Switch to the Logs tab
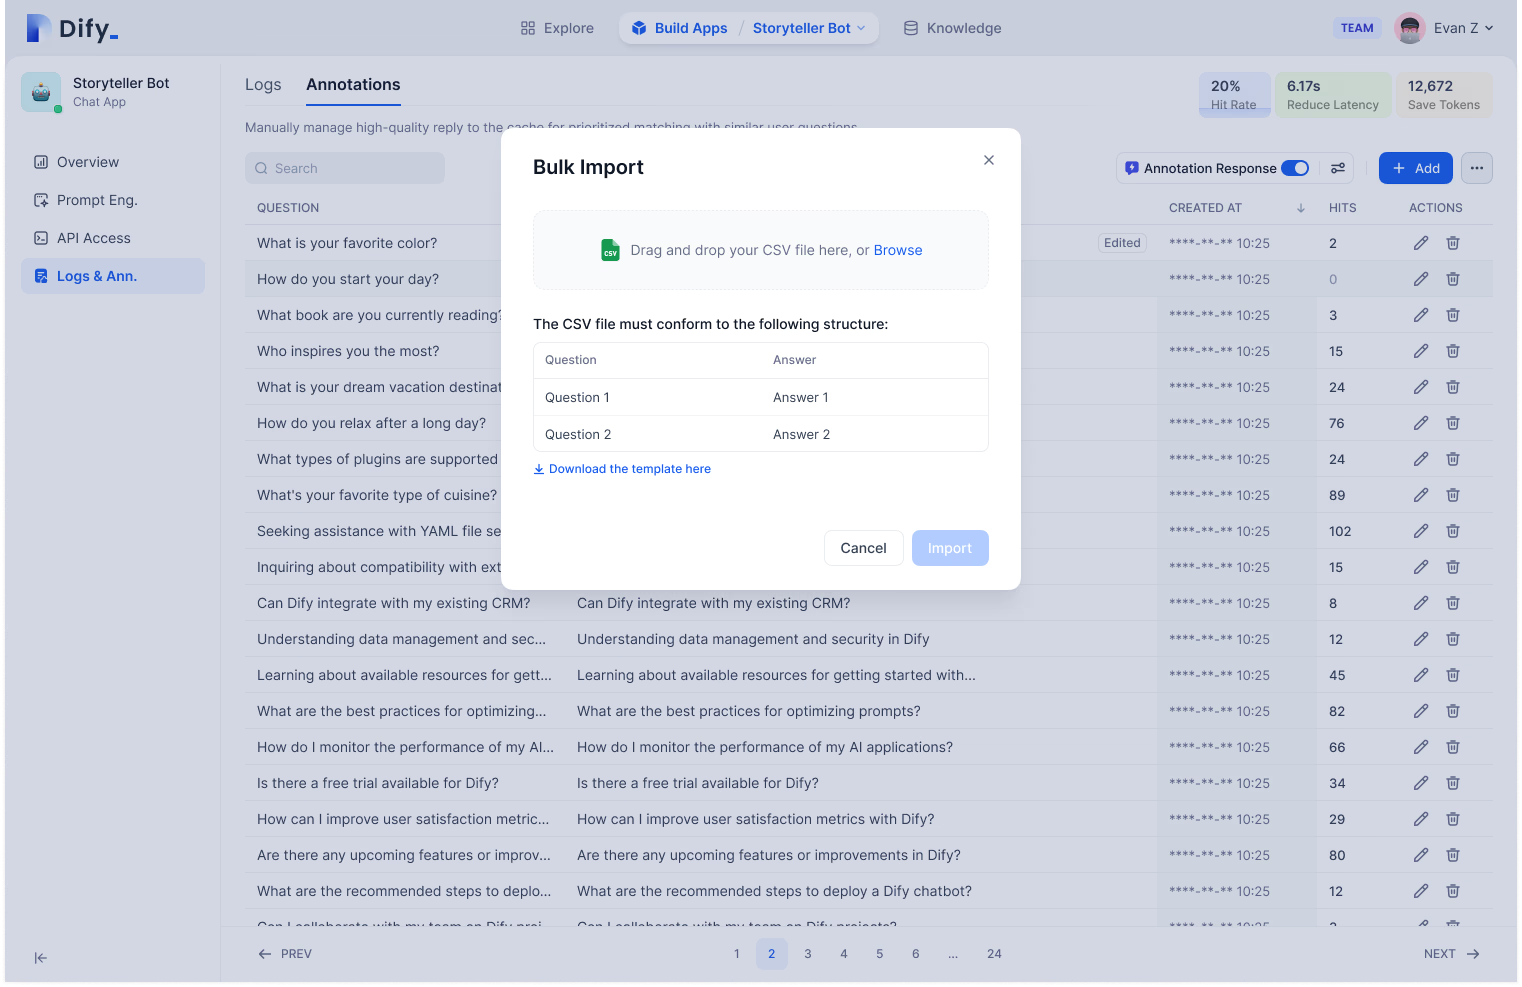 263,85
